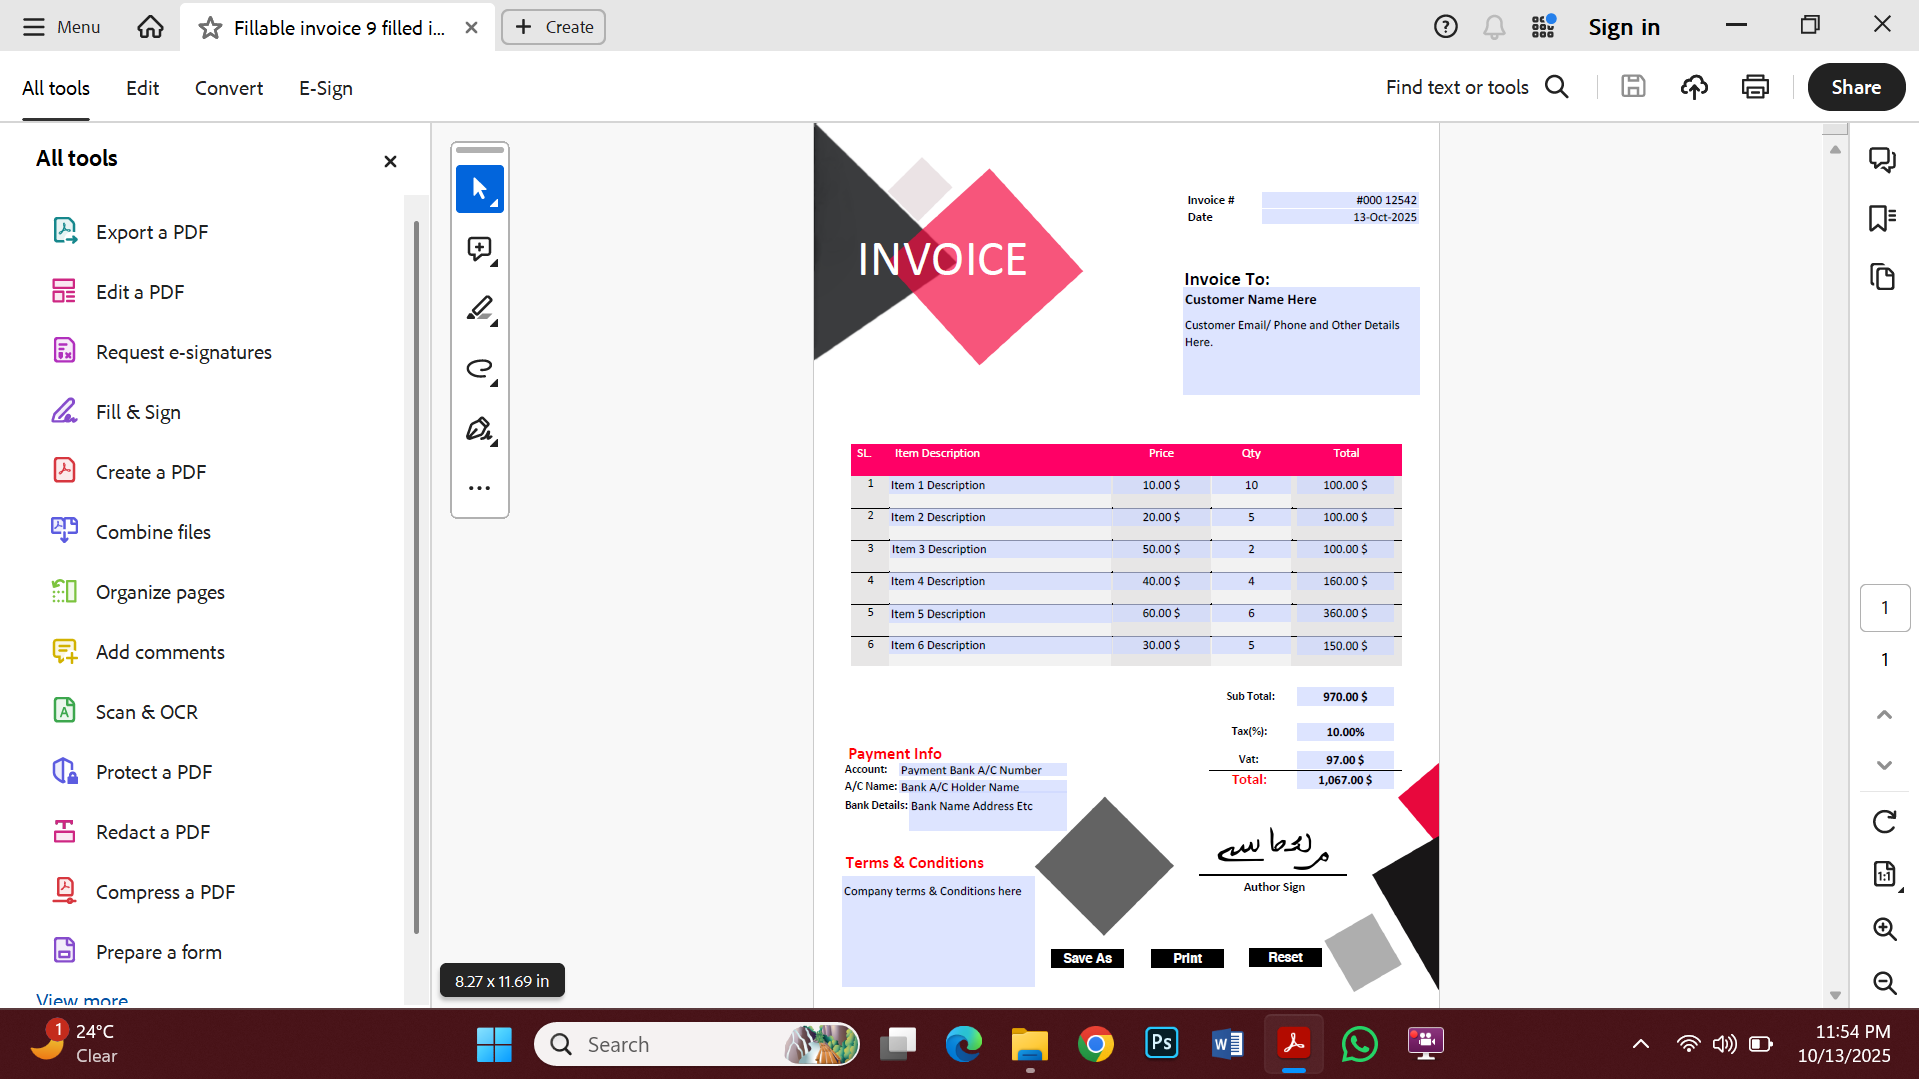Open the Organize pages panel icon

1883,277
